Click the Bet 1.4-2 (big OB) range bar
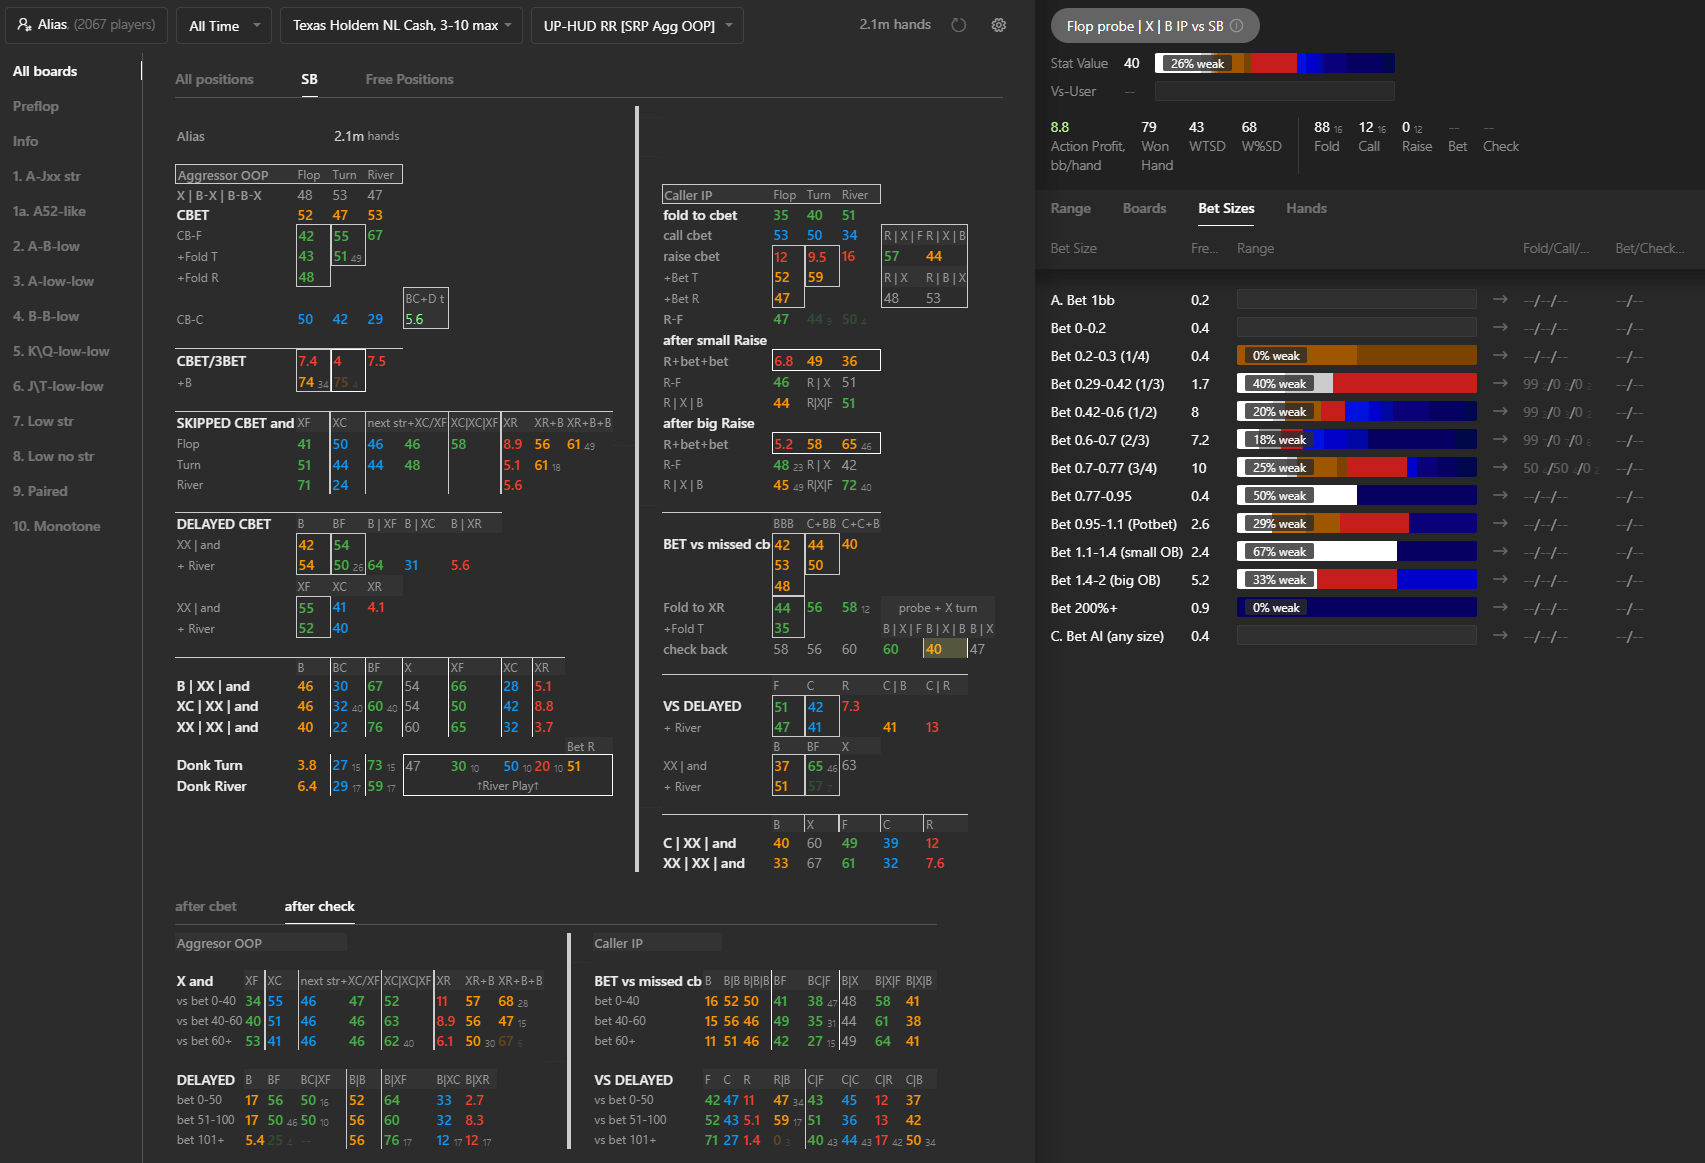 point(1357,580)
